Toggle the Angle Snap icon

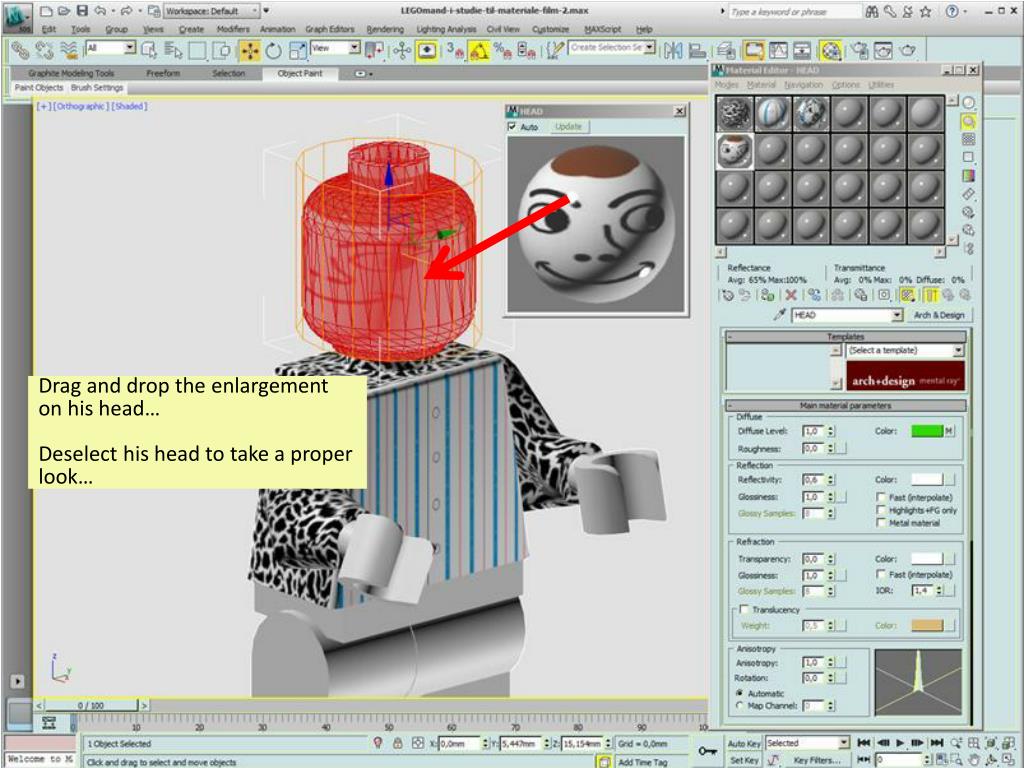[479, 51]
